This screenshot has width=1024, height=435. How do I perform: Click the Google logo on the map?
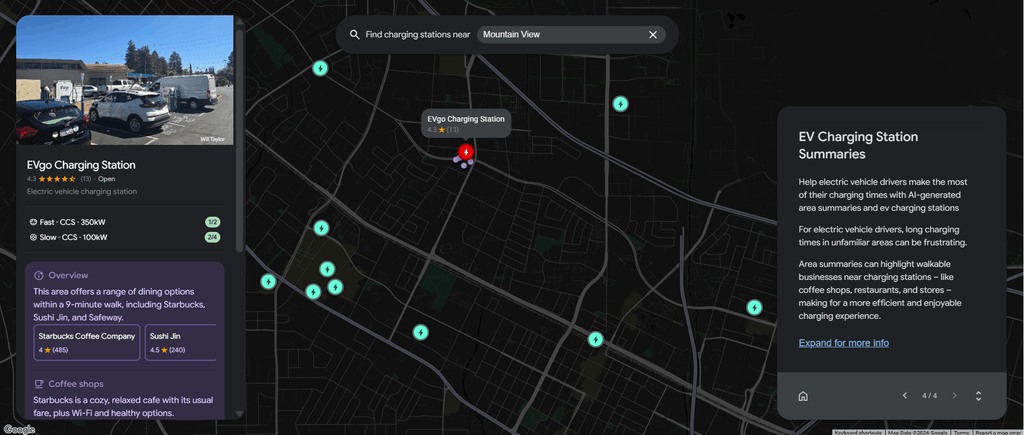[18, 429]
